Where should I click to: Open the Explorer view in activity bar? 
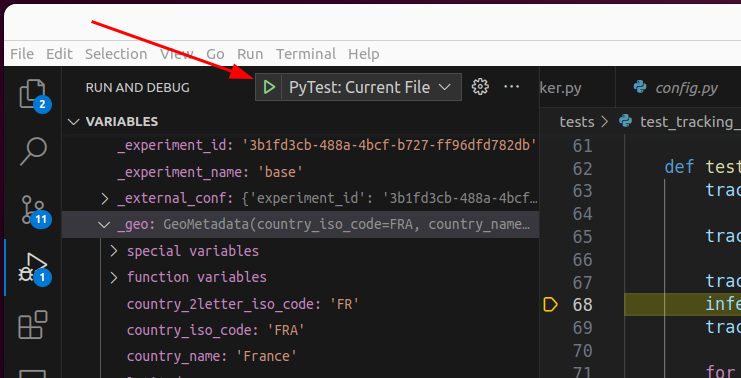(x=32, y=94)
